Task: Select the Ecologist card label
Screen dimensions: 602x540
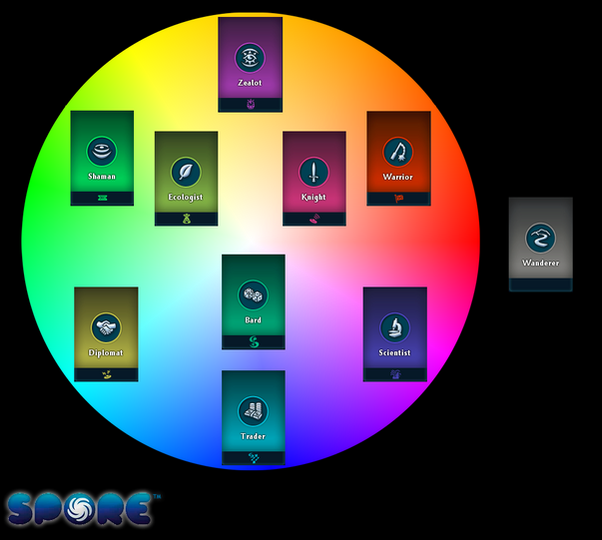Action: click(186, 197)
